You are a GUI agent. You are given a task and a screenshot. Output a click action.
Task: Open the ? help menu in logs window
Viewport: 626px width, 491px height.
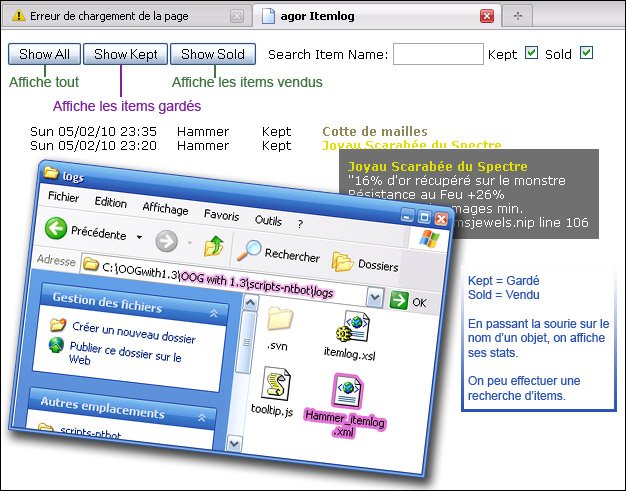pos(300,224)
